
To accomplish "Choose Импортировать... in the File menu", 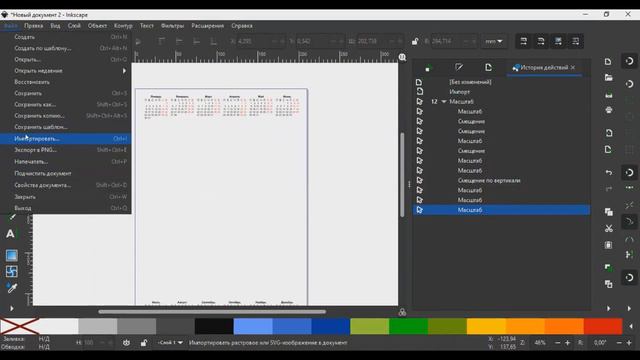I will [x=65, y=139].
